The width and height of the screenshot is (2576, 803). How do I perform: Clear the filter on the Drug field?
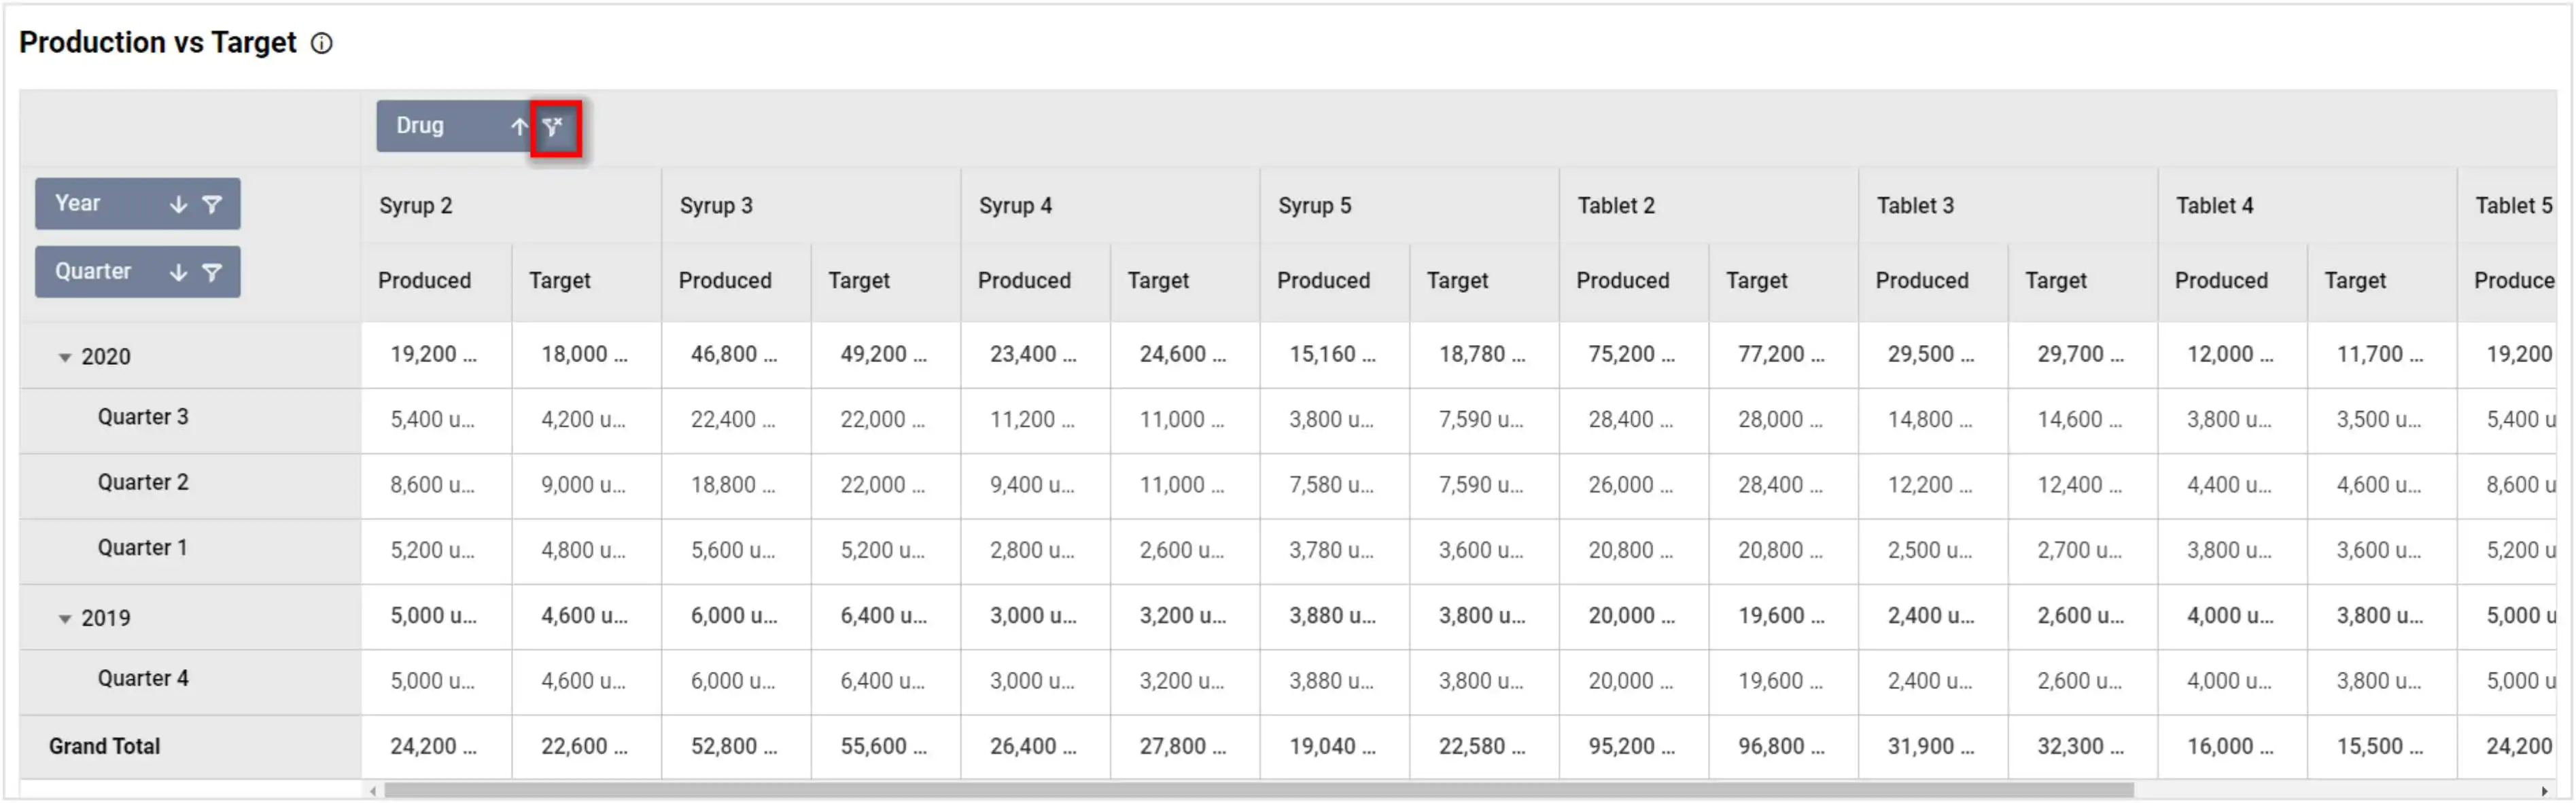[556, 127]
